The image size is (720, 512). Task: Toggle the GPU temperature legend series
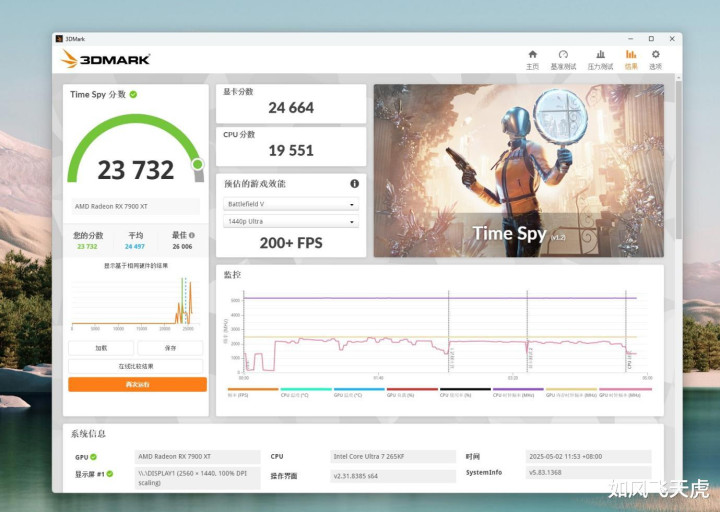(359, 392)
